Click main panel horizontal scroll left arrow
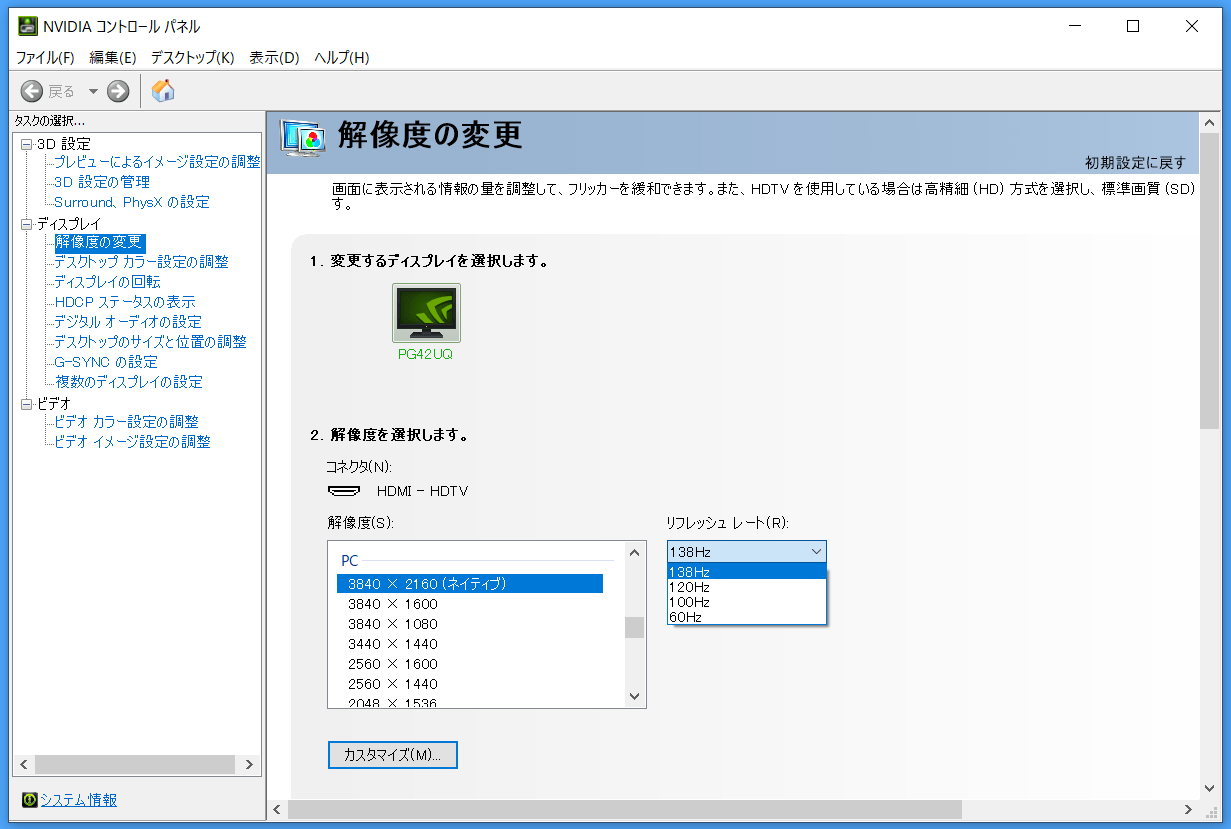The image size is (1231, 829). click(277, 809)
